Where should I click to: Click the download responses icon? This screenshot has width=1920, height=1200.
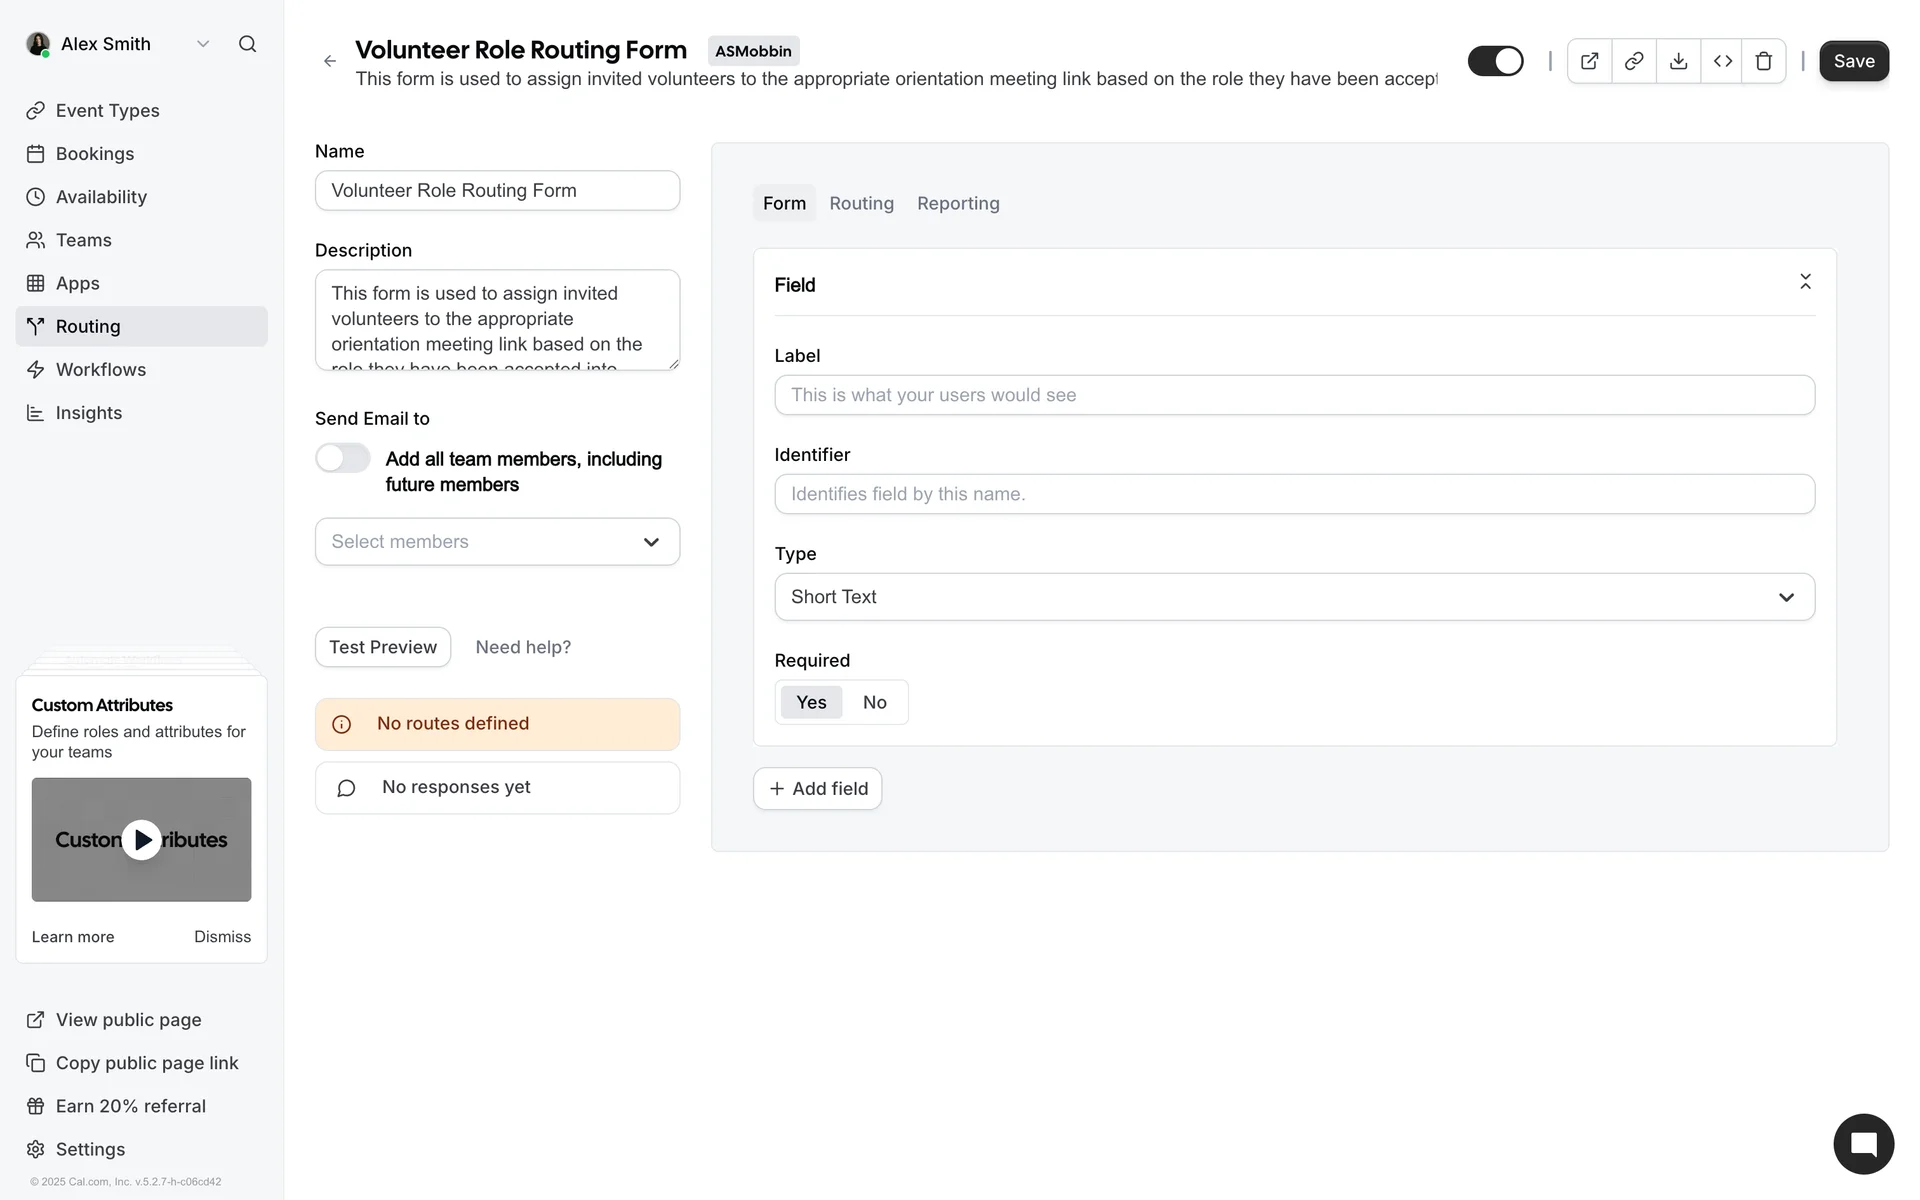tap(1678, 61)
